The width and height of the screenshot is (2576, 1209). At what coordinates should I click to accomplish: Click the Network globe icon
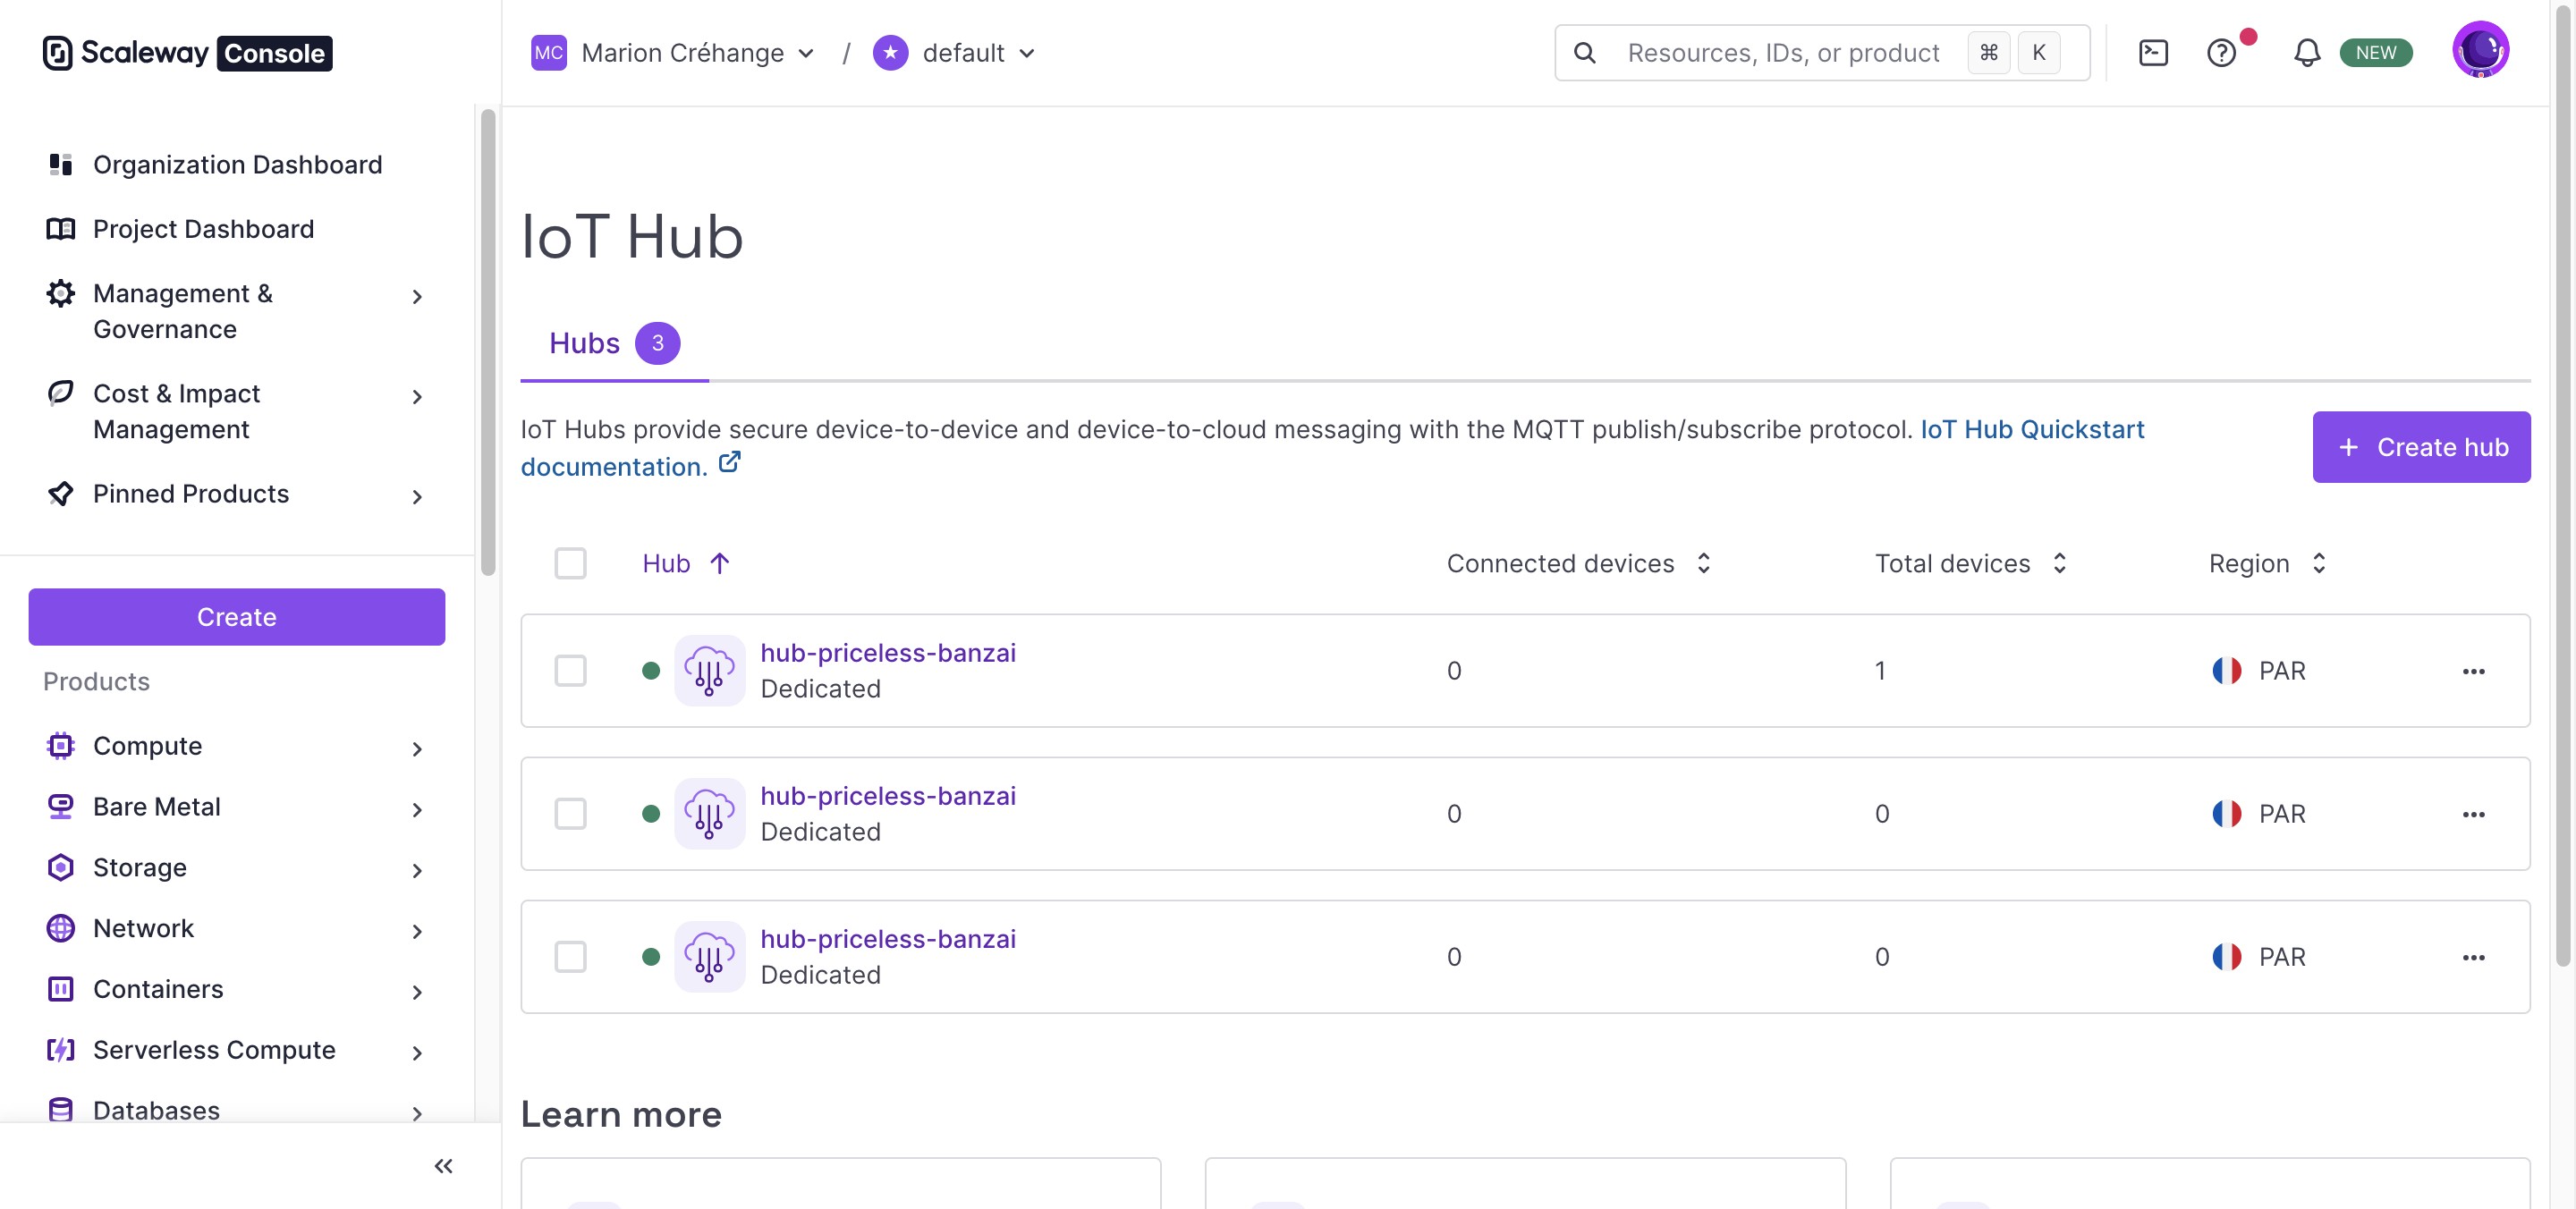[61, 928]
